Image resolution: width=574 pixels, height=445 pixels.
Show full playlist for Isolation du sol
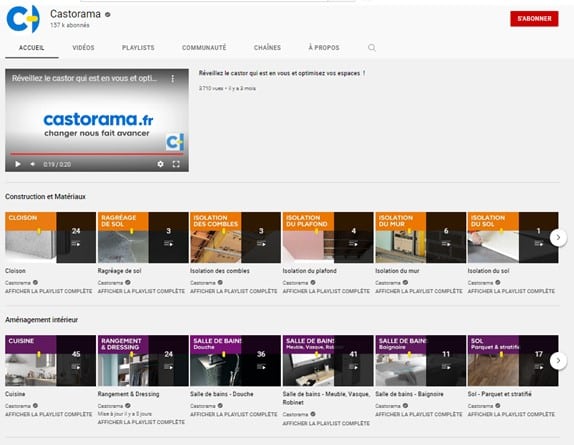click(x=511, y=291)
